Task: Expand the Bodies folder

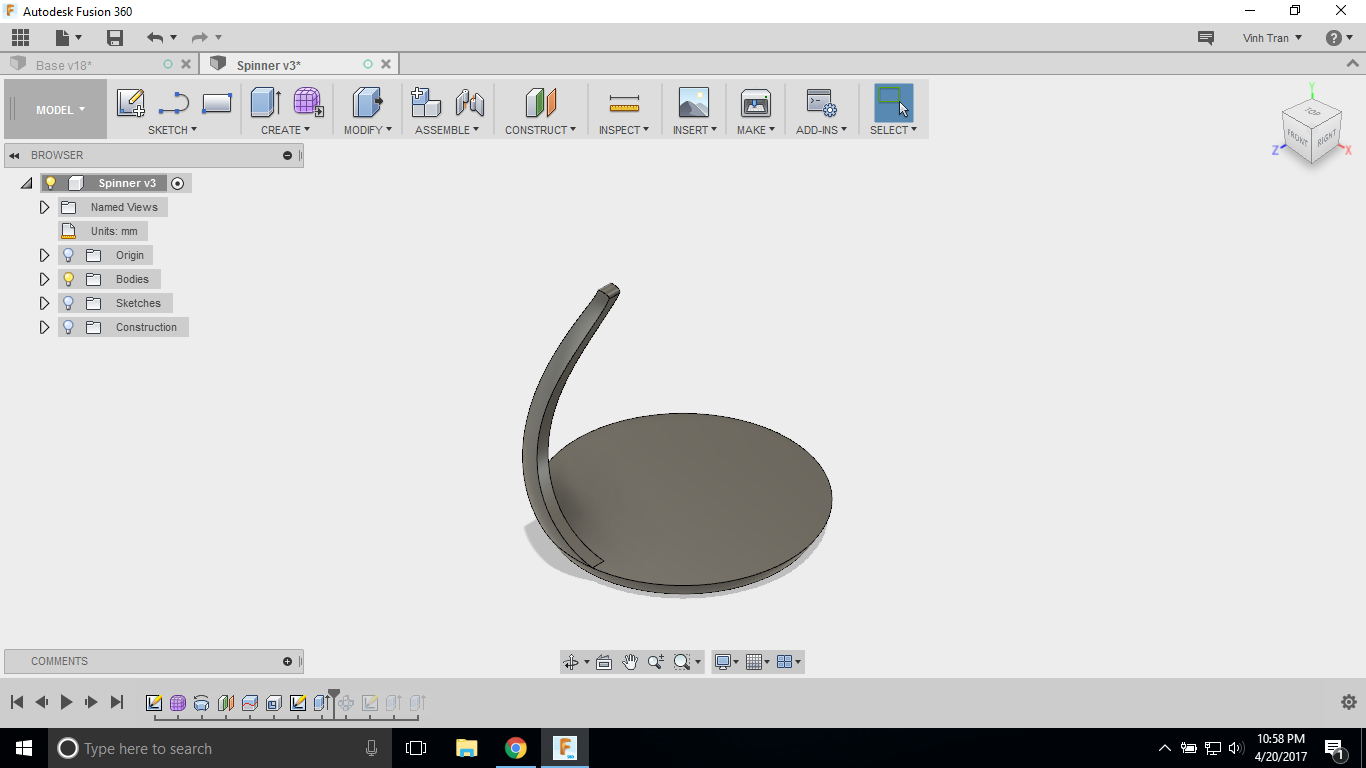Action: (44, 279)
